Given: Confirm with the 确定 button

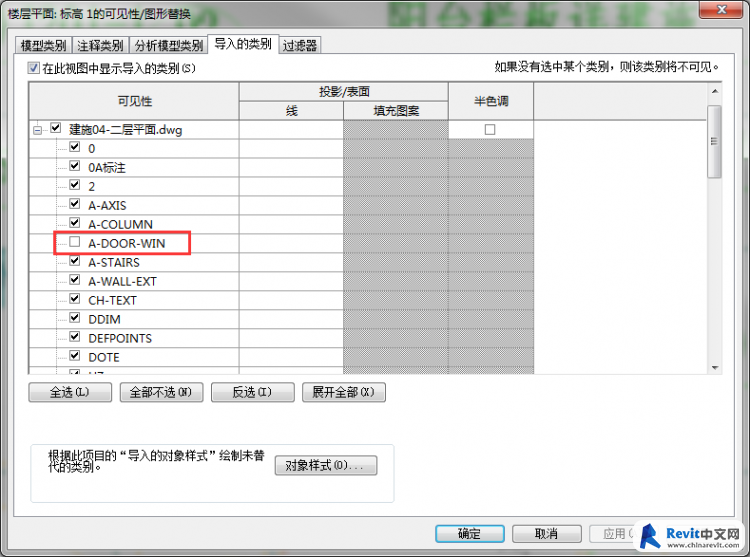Looking at the screenshot, I should [470, 534].
